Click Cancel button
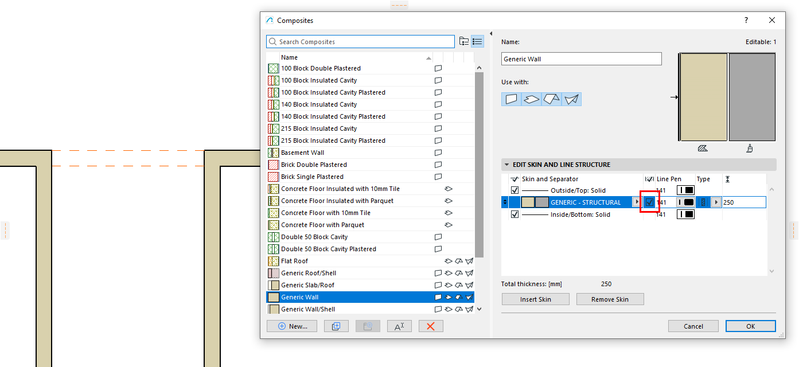799x367 pixels. [693, 326]
